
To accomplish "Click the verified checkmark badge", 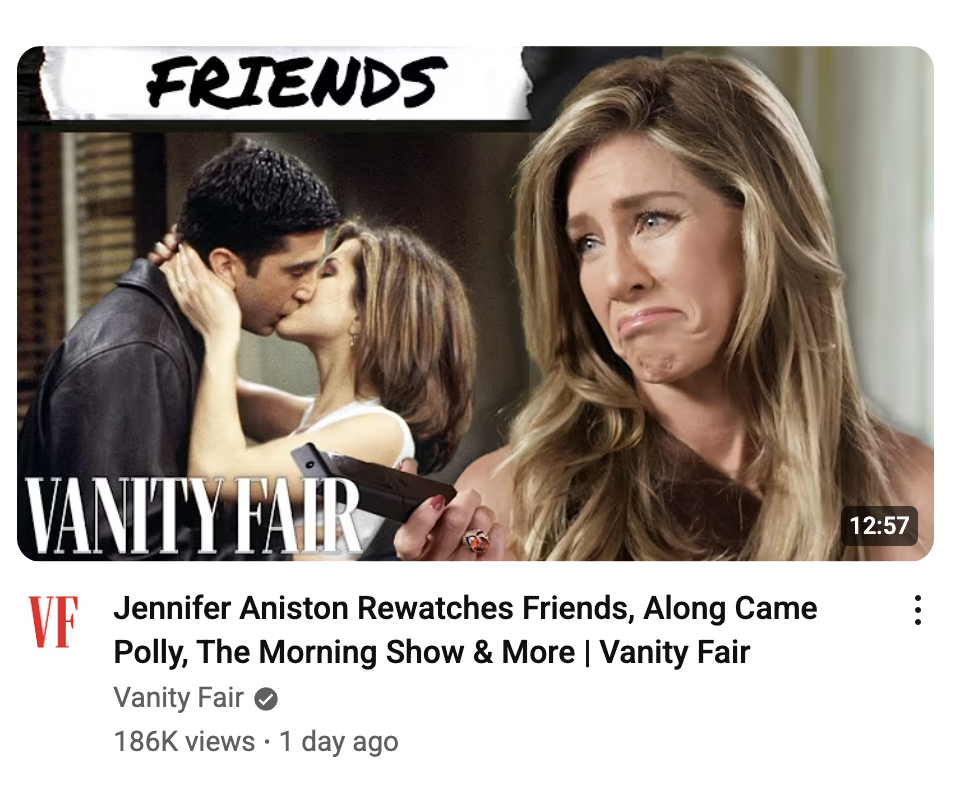I will point(266,699).
